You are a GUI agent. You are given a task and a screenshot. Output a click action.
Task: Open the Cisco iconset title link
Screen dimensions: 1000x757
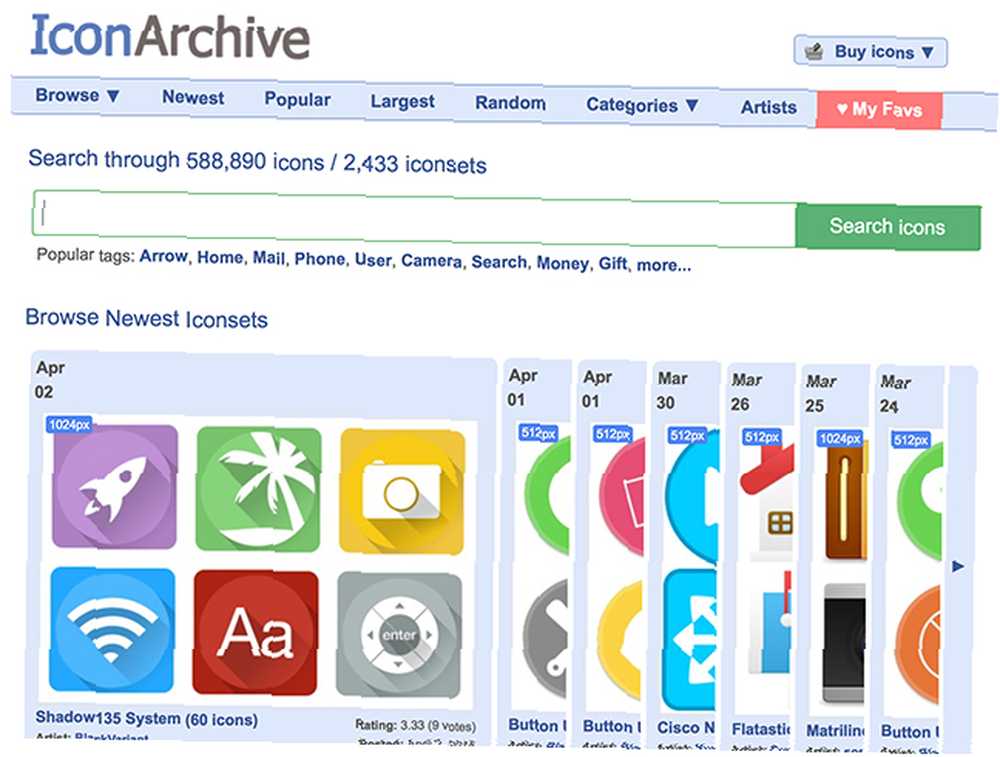[x=686, y=728]
